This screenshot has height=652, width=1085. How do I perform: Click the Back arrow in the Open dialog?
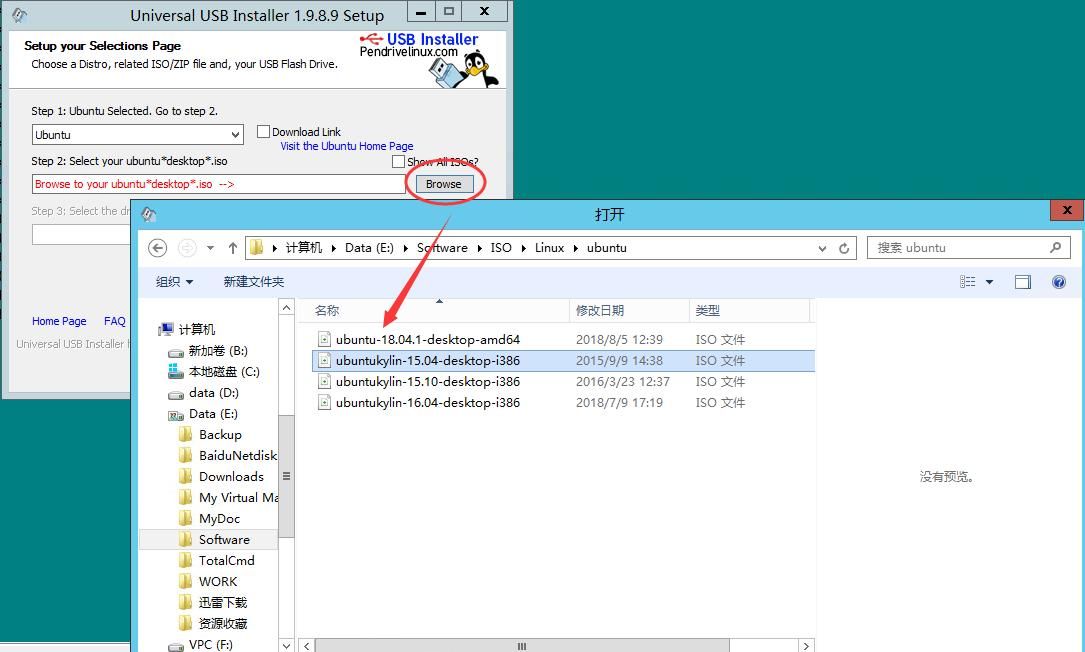158,248
